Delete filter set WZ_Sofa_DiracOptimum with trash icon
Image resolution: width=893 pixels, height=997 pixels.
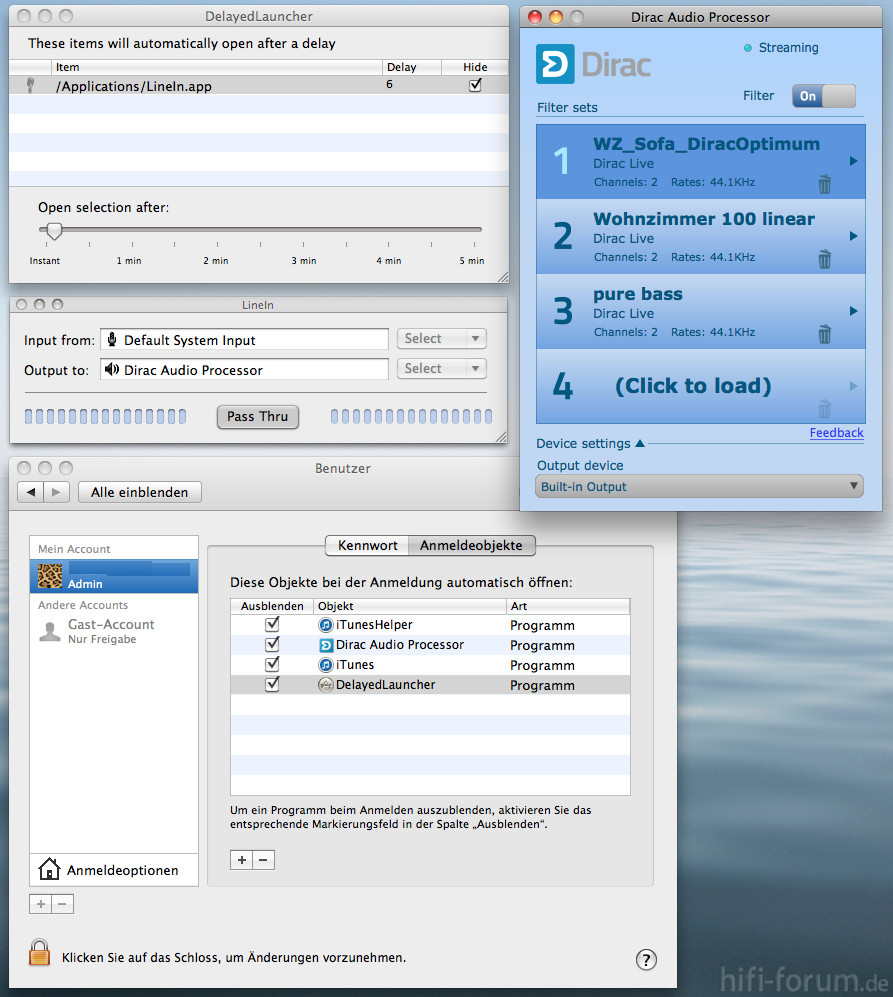coord(824,184)
